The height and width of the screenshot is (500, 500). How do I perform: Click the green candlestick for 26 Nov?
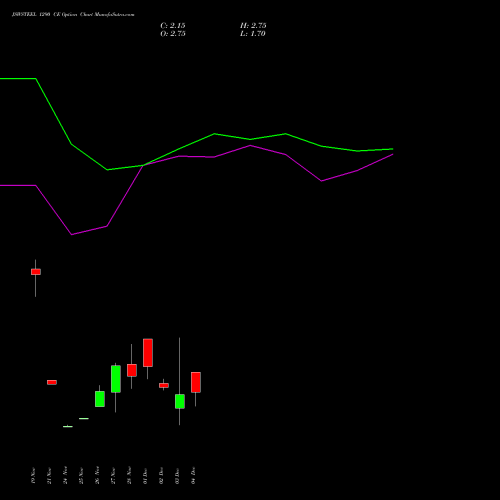click(x=100, y=399)
